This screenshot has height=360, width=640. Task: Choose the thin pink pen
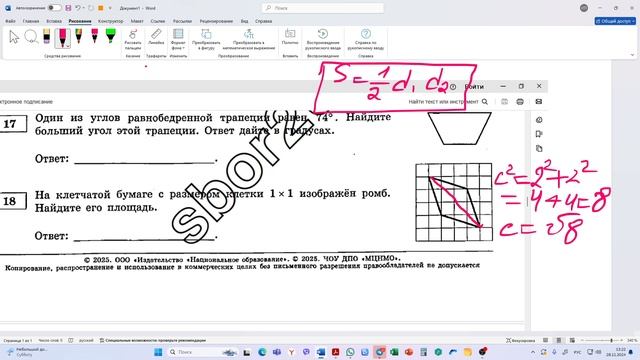[x=95, y=36]
